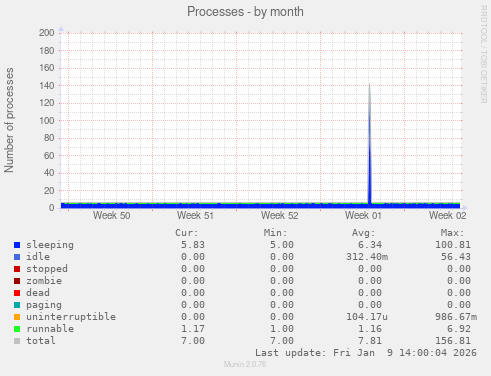Click the 200 y-axis tick label
The height and width of the screenshot is (376, 491).
pos(47,33)
